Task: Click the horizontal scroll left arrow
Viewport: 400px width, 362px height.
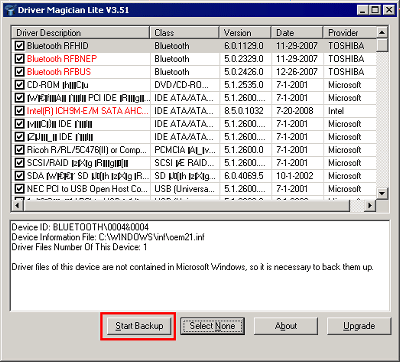Action: tap(17, 205)
